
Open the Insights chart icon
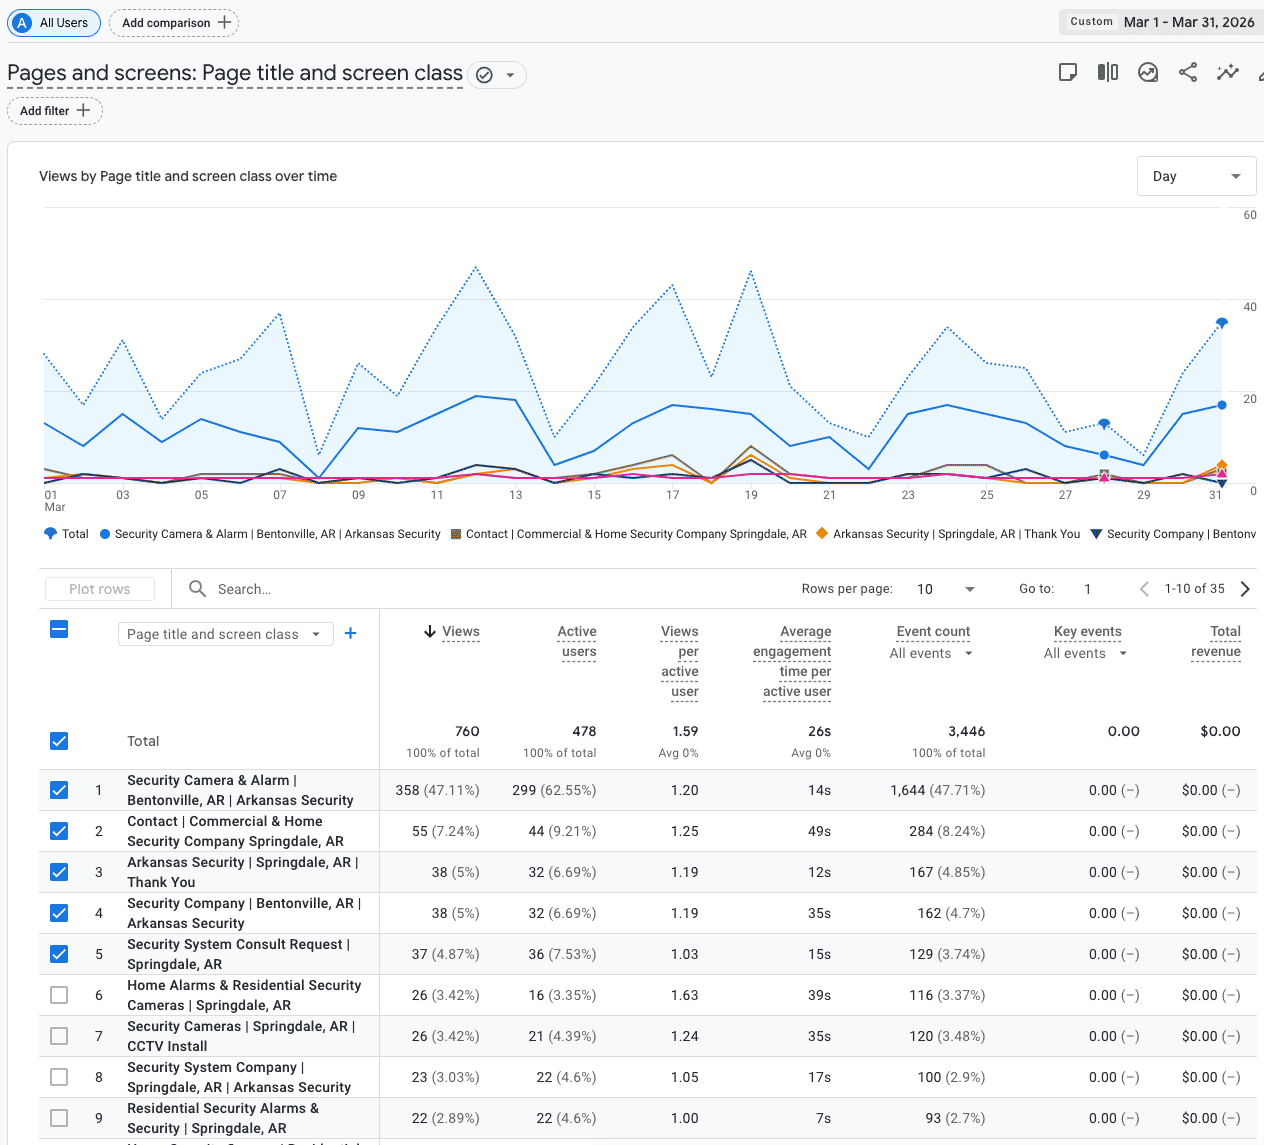[x=1148, y=72]
